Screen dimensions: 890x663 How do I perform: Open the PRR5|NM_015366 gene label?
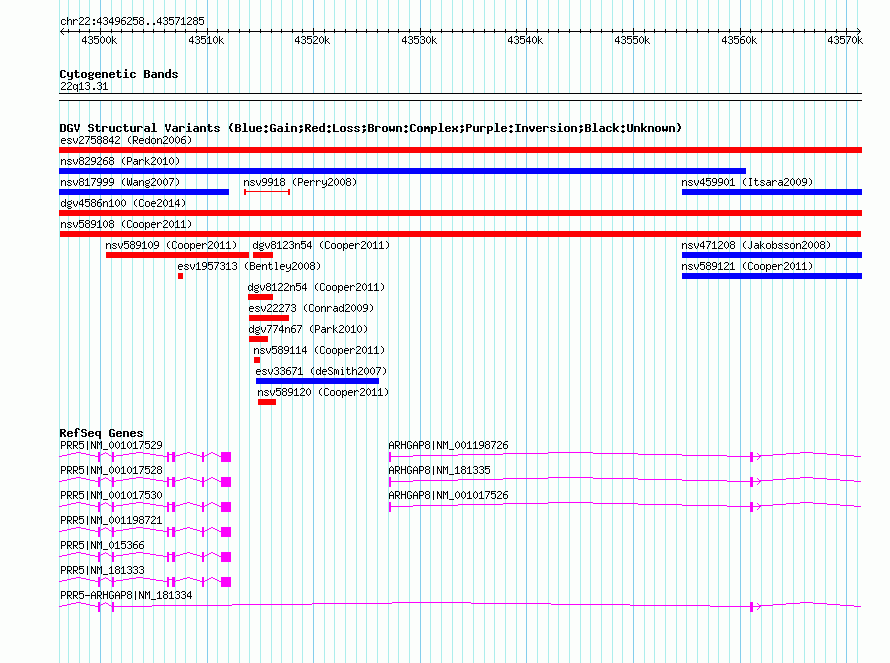(102, 545)
